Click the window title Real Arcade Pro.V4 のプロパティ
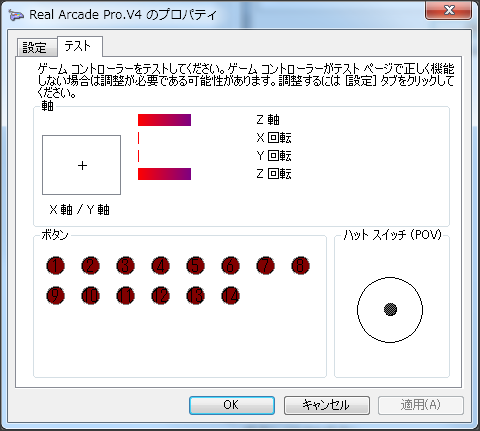The width and height of the screenshot is (480, 431). point(123,15)
